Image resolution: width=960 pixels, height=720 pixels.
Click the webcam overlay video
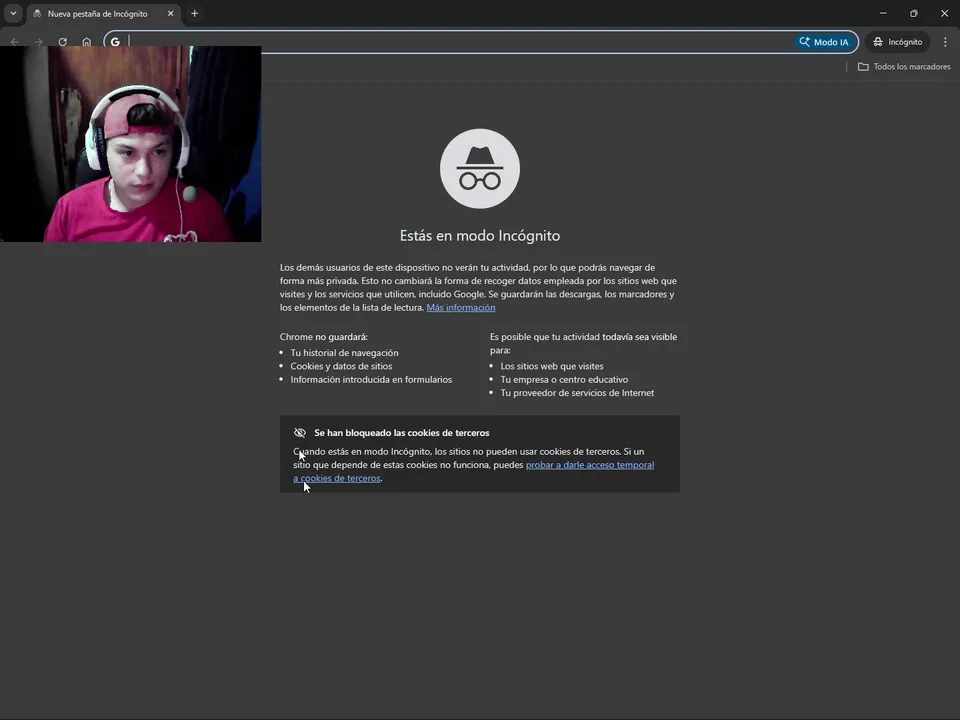(x=130, y=144)
